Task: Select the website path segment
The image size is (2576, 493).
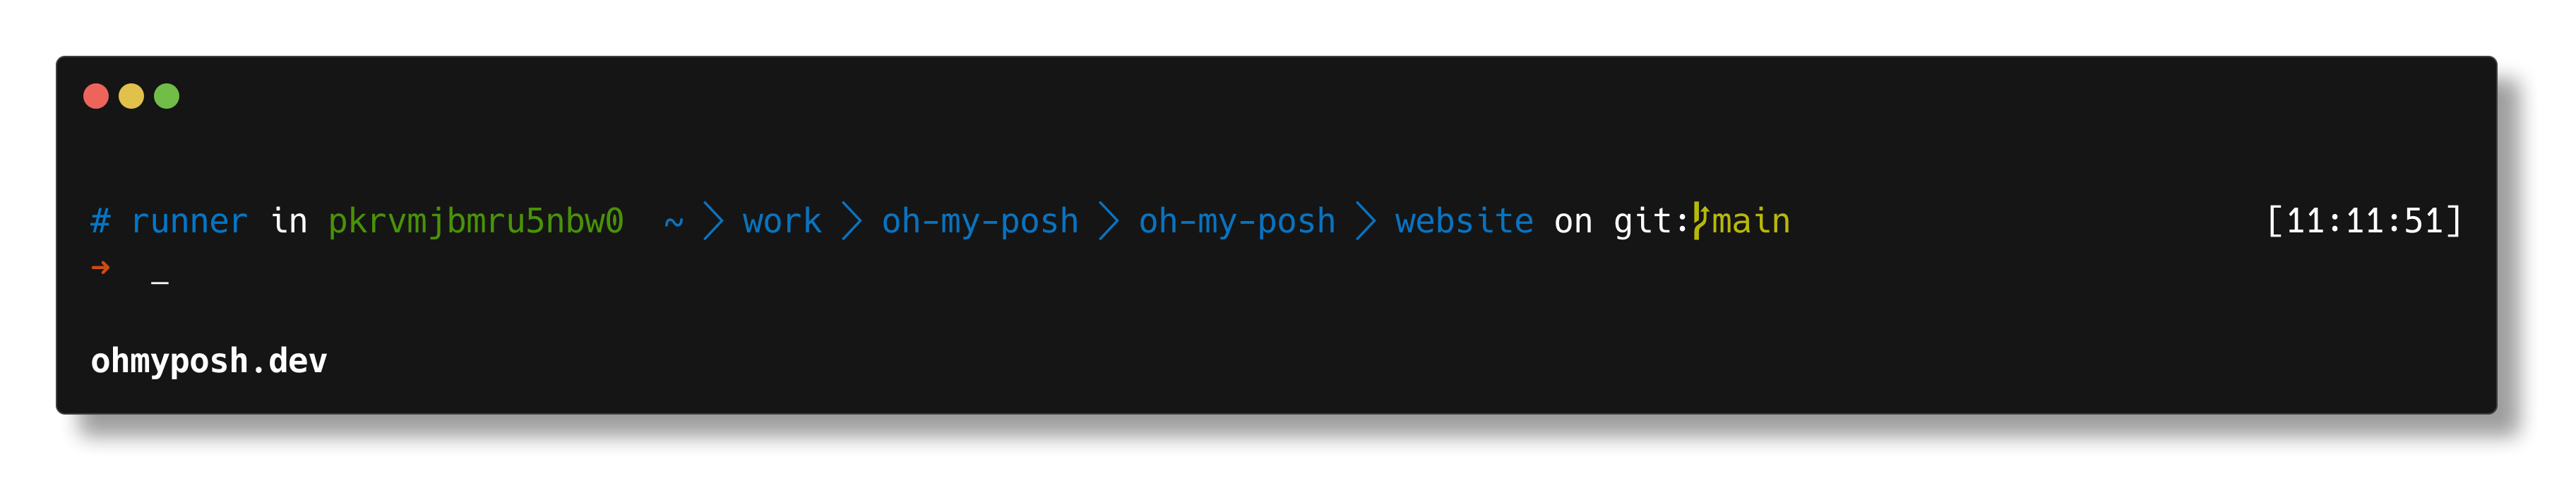Action: [1464, 221]
